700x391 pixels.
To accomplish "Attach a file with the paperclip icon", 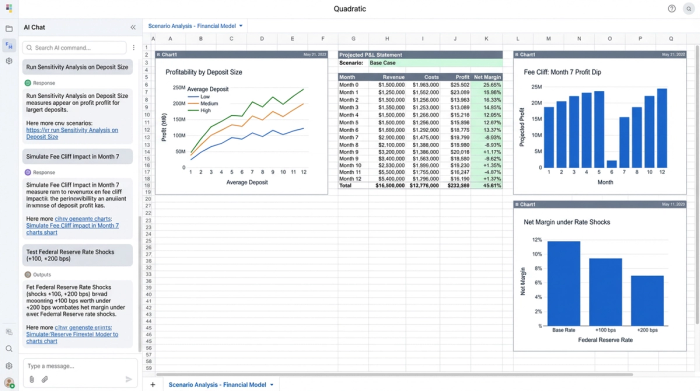I will 45,379.
